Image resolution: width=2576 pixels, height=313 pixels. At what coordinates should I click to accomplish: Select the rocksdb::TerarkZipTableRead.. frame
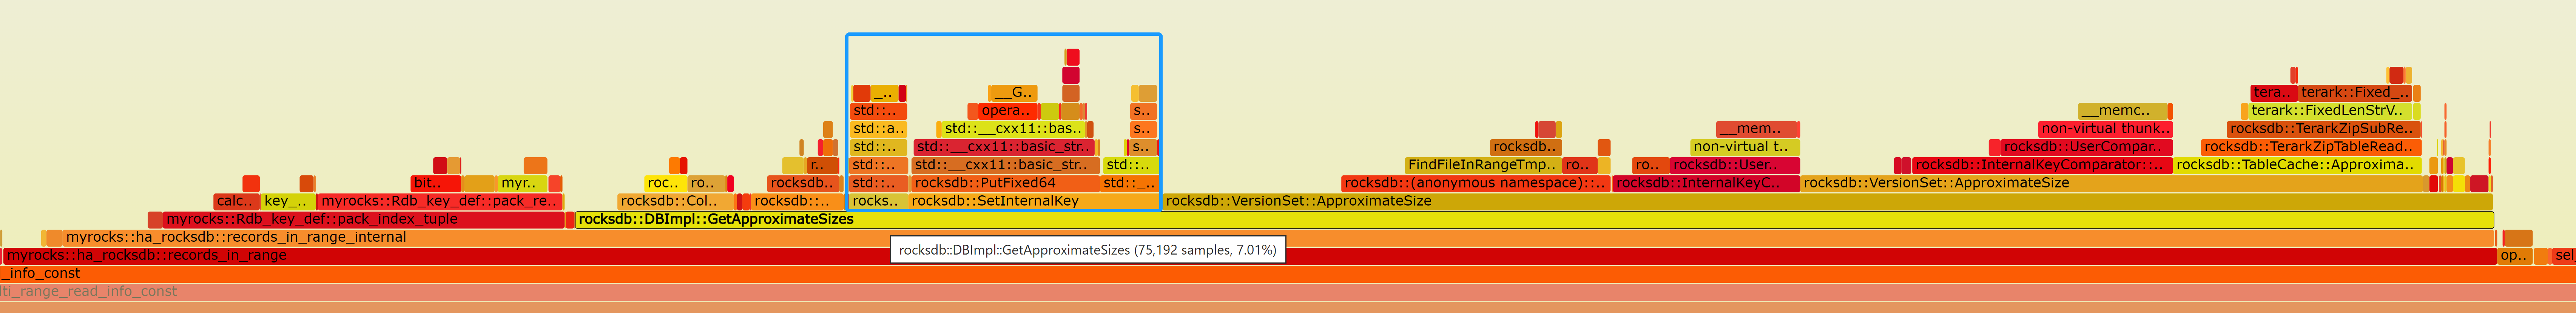click(x=2311, y=147)
